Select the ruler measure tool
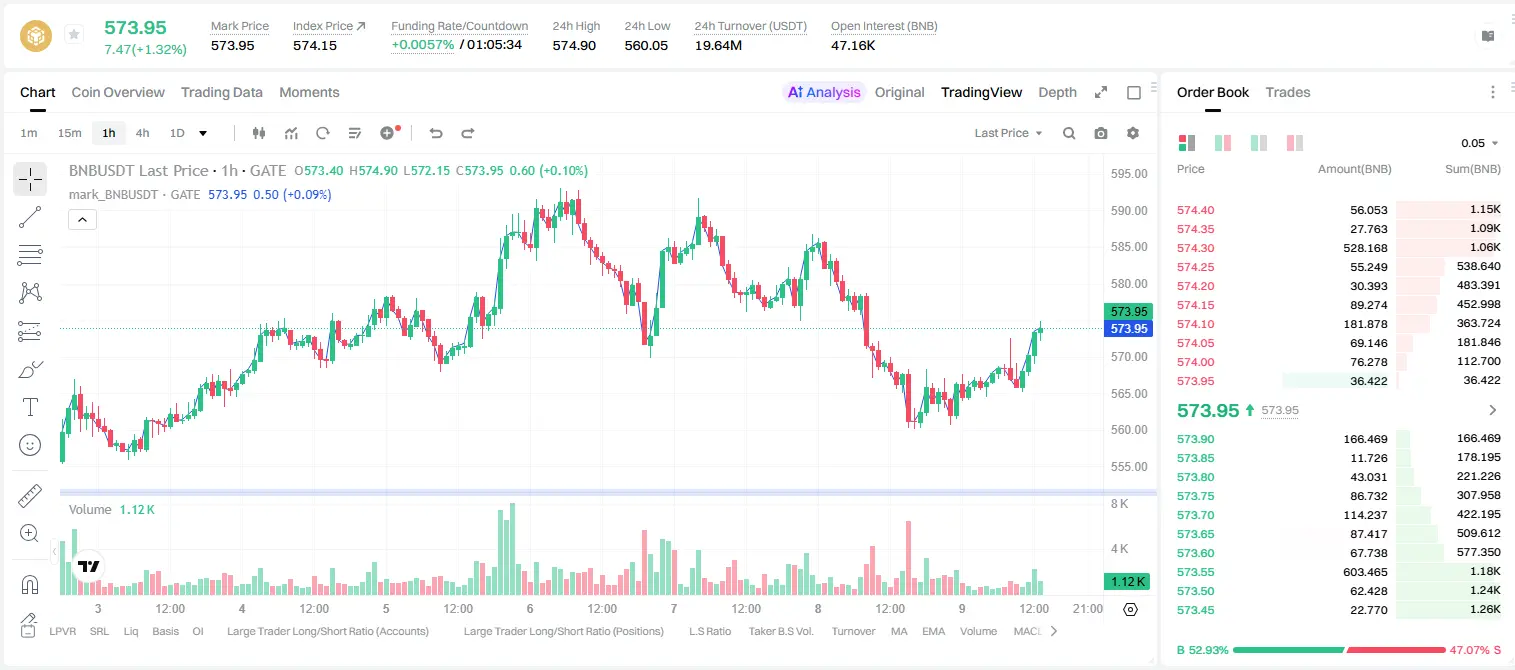 [x=30, y=496]
